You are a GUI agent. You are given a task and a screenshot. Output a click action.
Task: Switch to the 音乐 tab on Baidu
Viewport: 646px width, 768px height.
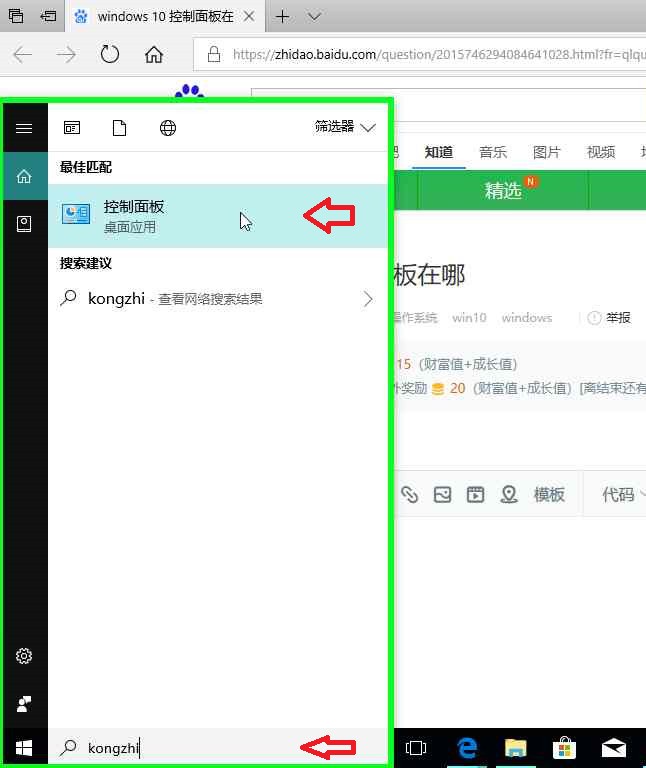coord(493,152)
